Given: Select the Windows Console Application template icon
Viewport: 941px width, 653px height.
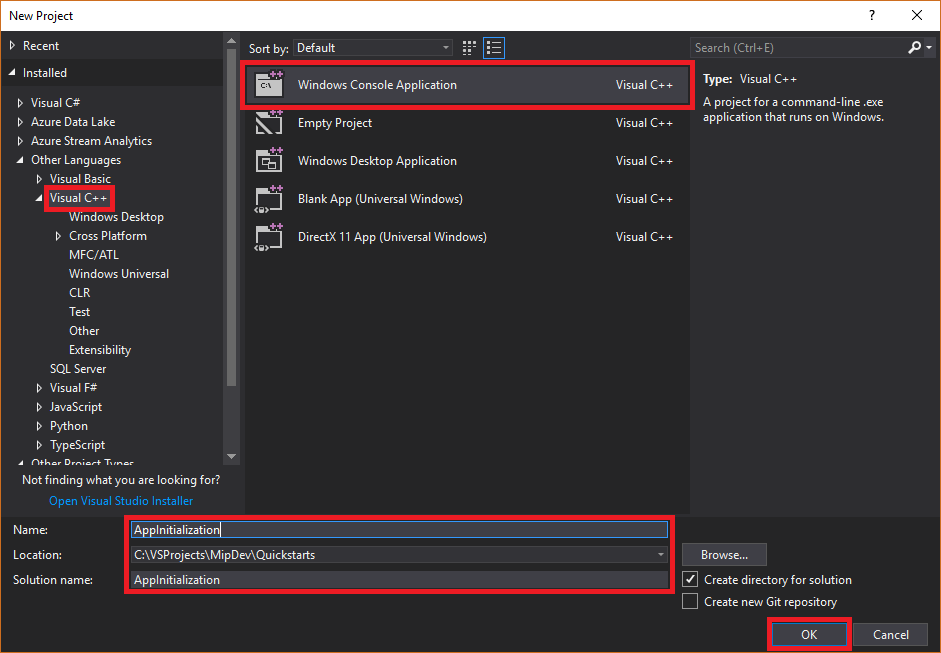Looking at the screenshot, I should tap(269, 84).
